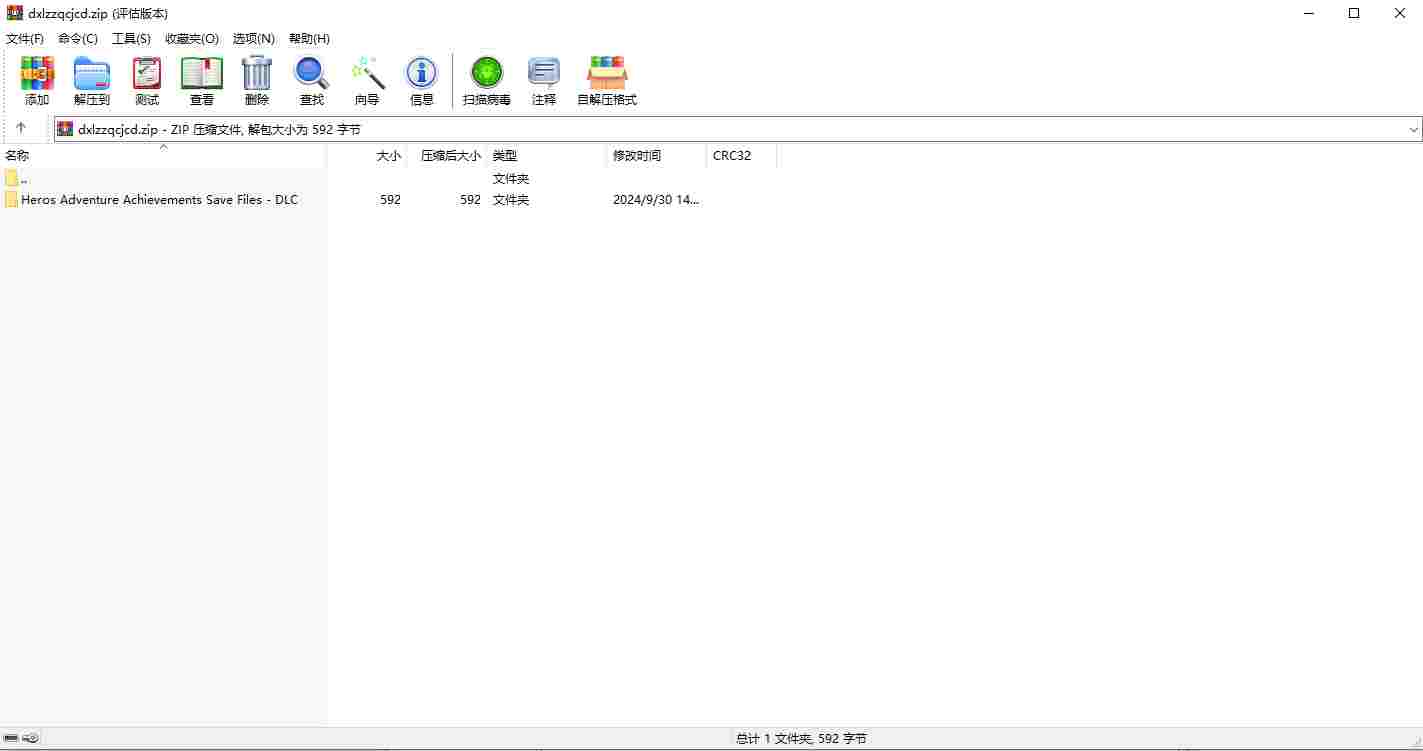Open the 收藏夹(O) menu
The height and width of the screenshot is (751, 1423).
click(x=192, y=38)
